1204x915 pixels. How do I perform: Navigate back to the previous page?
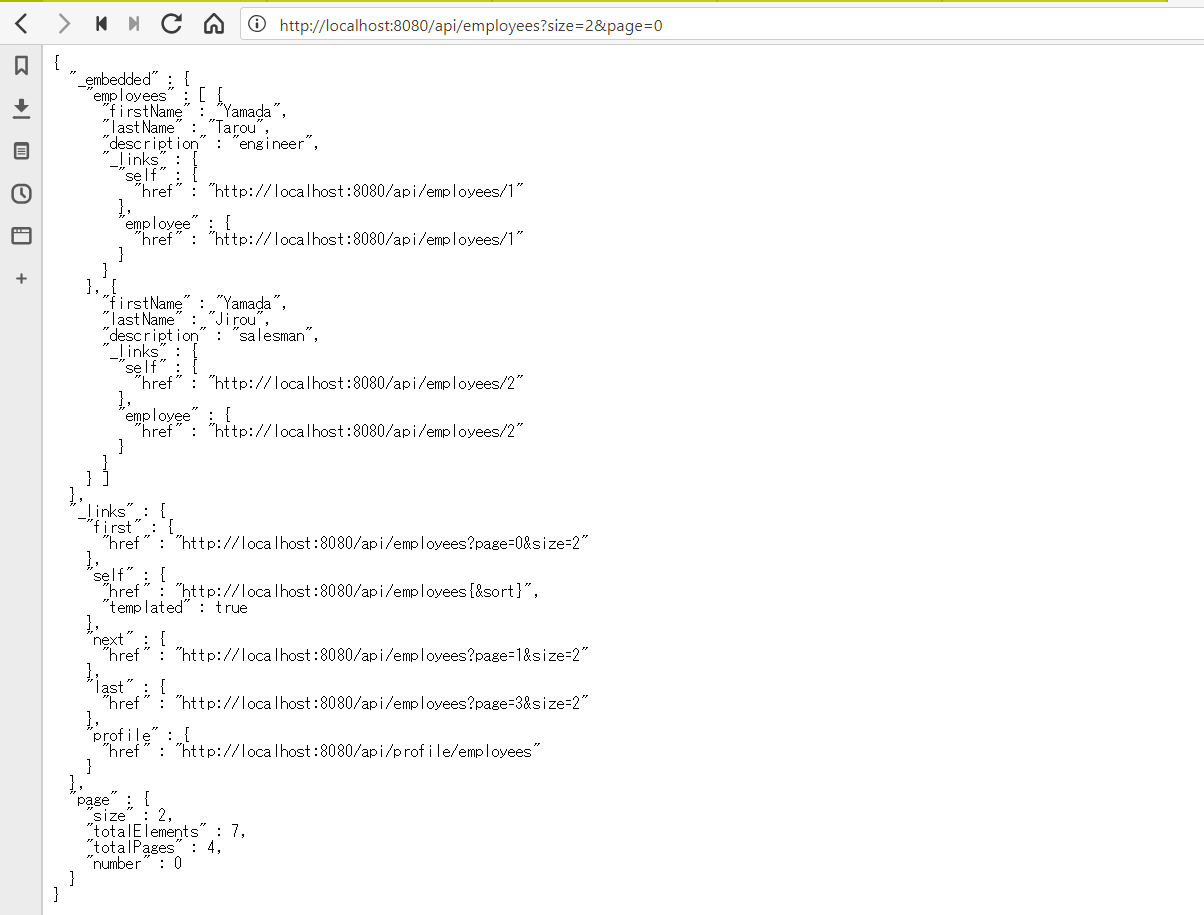coord(21,23)
